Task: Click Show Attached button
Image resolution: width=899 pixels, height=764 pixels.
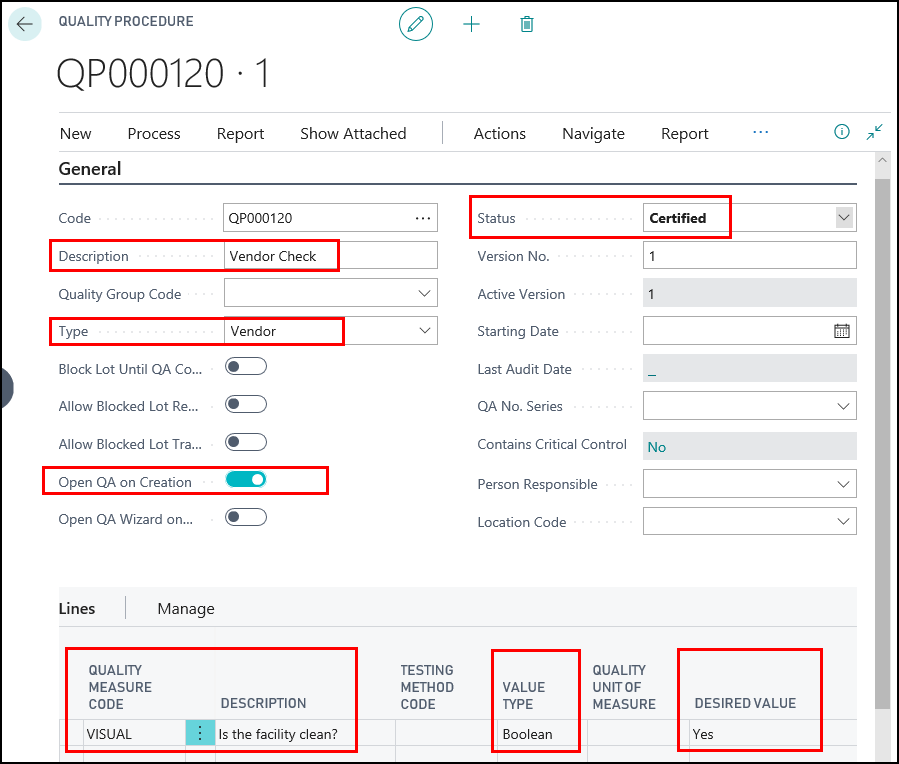Action: coord(353,133)
